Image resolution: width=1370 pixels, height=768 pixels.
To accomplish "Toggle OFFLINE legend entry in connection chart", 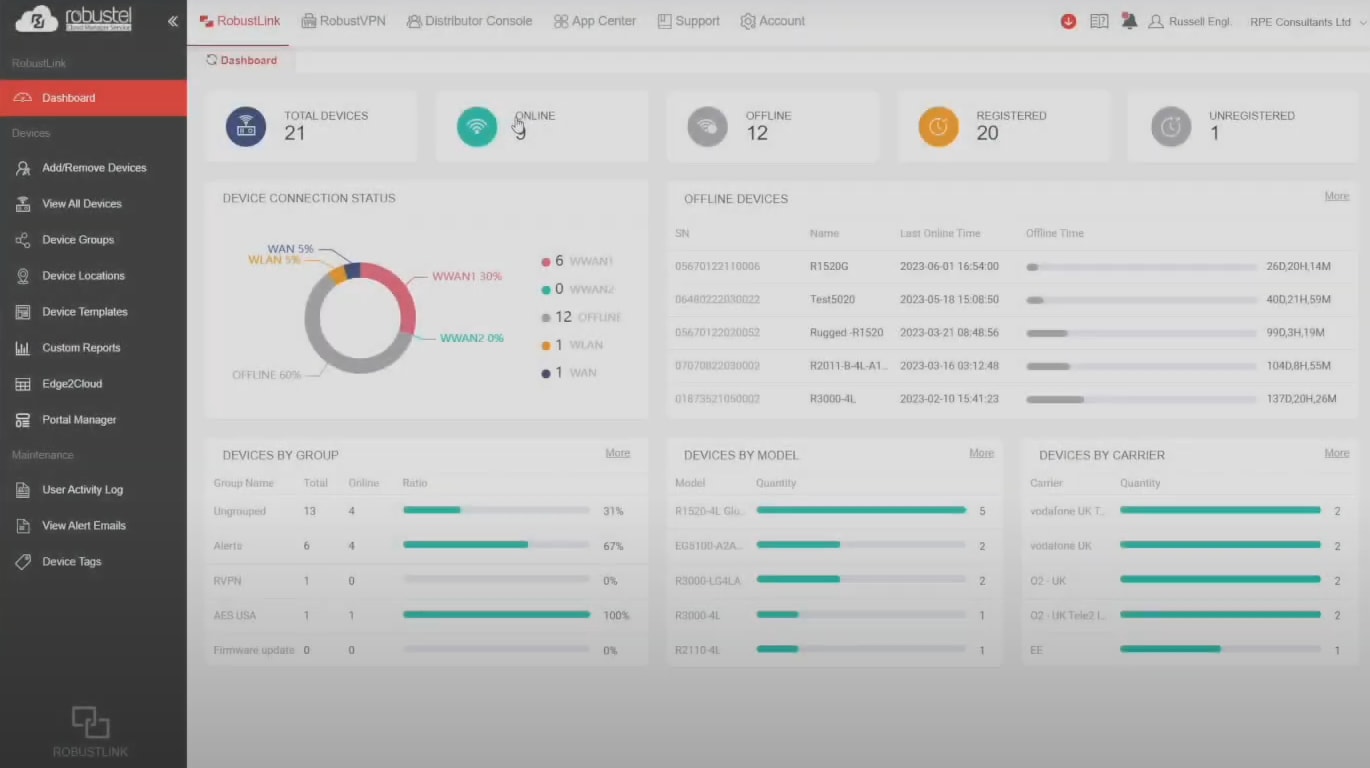I will pyautogui.click(x=581, y=317).
